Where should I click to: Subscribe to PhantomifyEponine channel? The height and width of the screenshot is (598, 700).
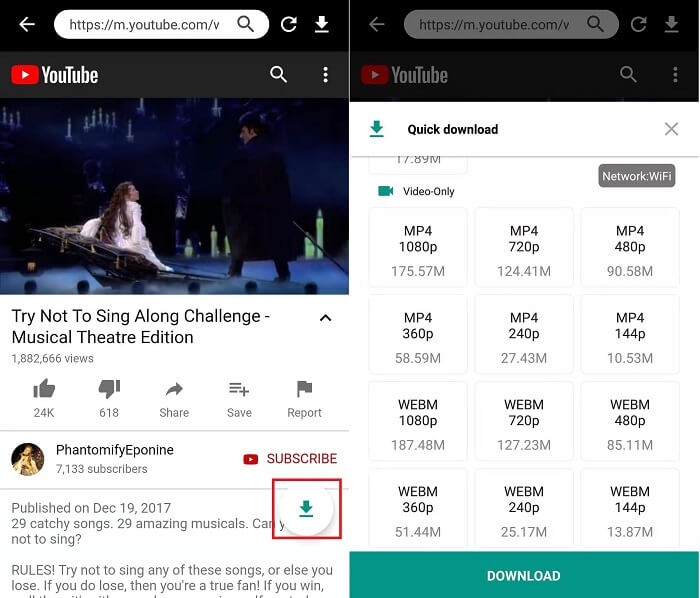(x=290, y=459)
